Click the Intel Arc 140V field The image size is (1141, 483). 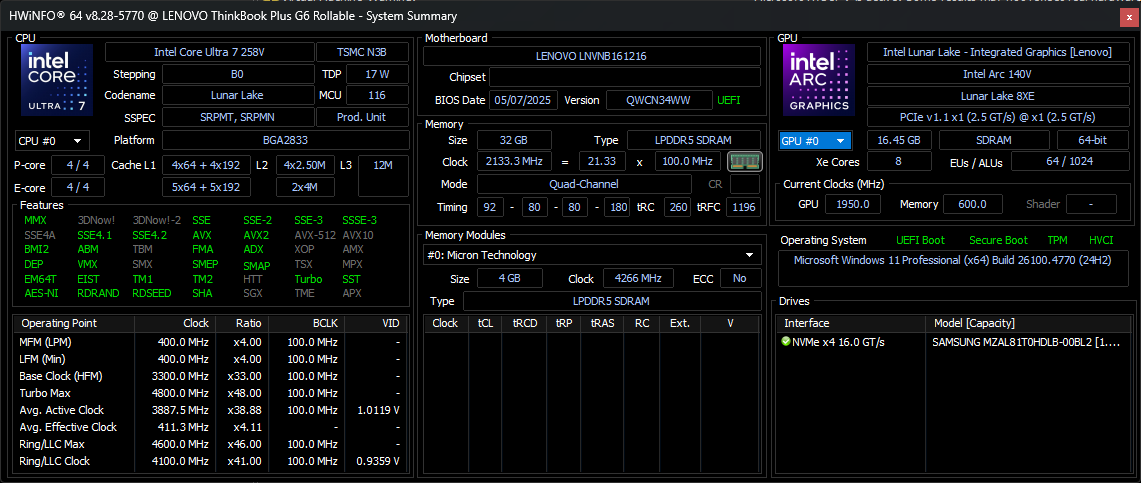coord(997,74)
